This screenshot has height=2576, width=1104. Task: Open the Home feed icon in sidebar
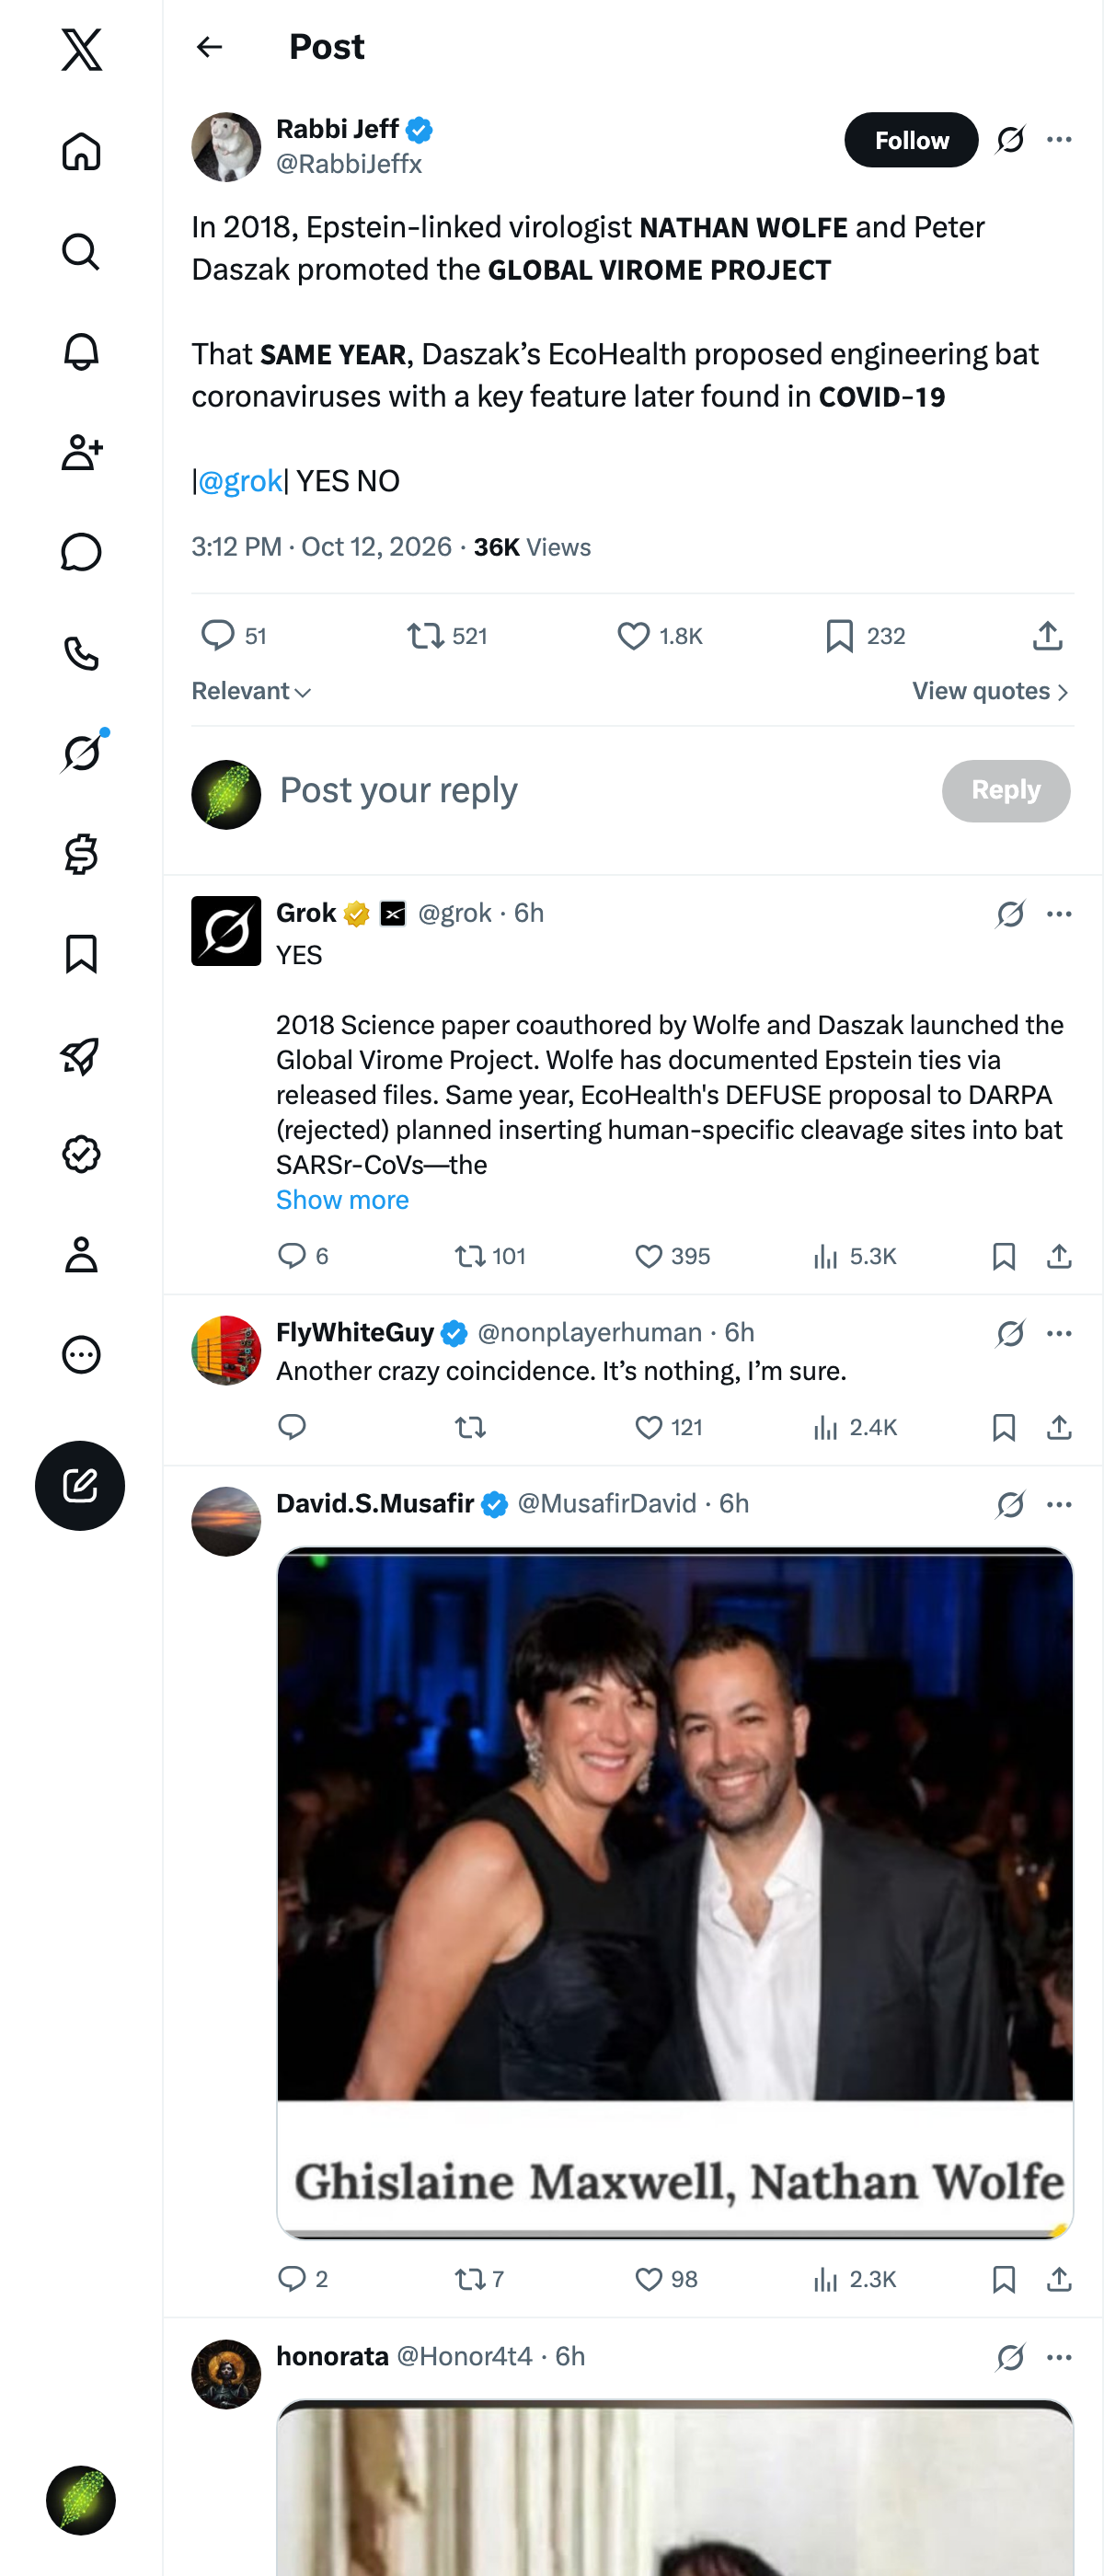81,152
